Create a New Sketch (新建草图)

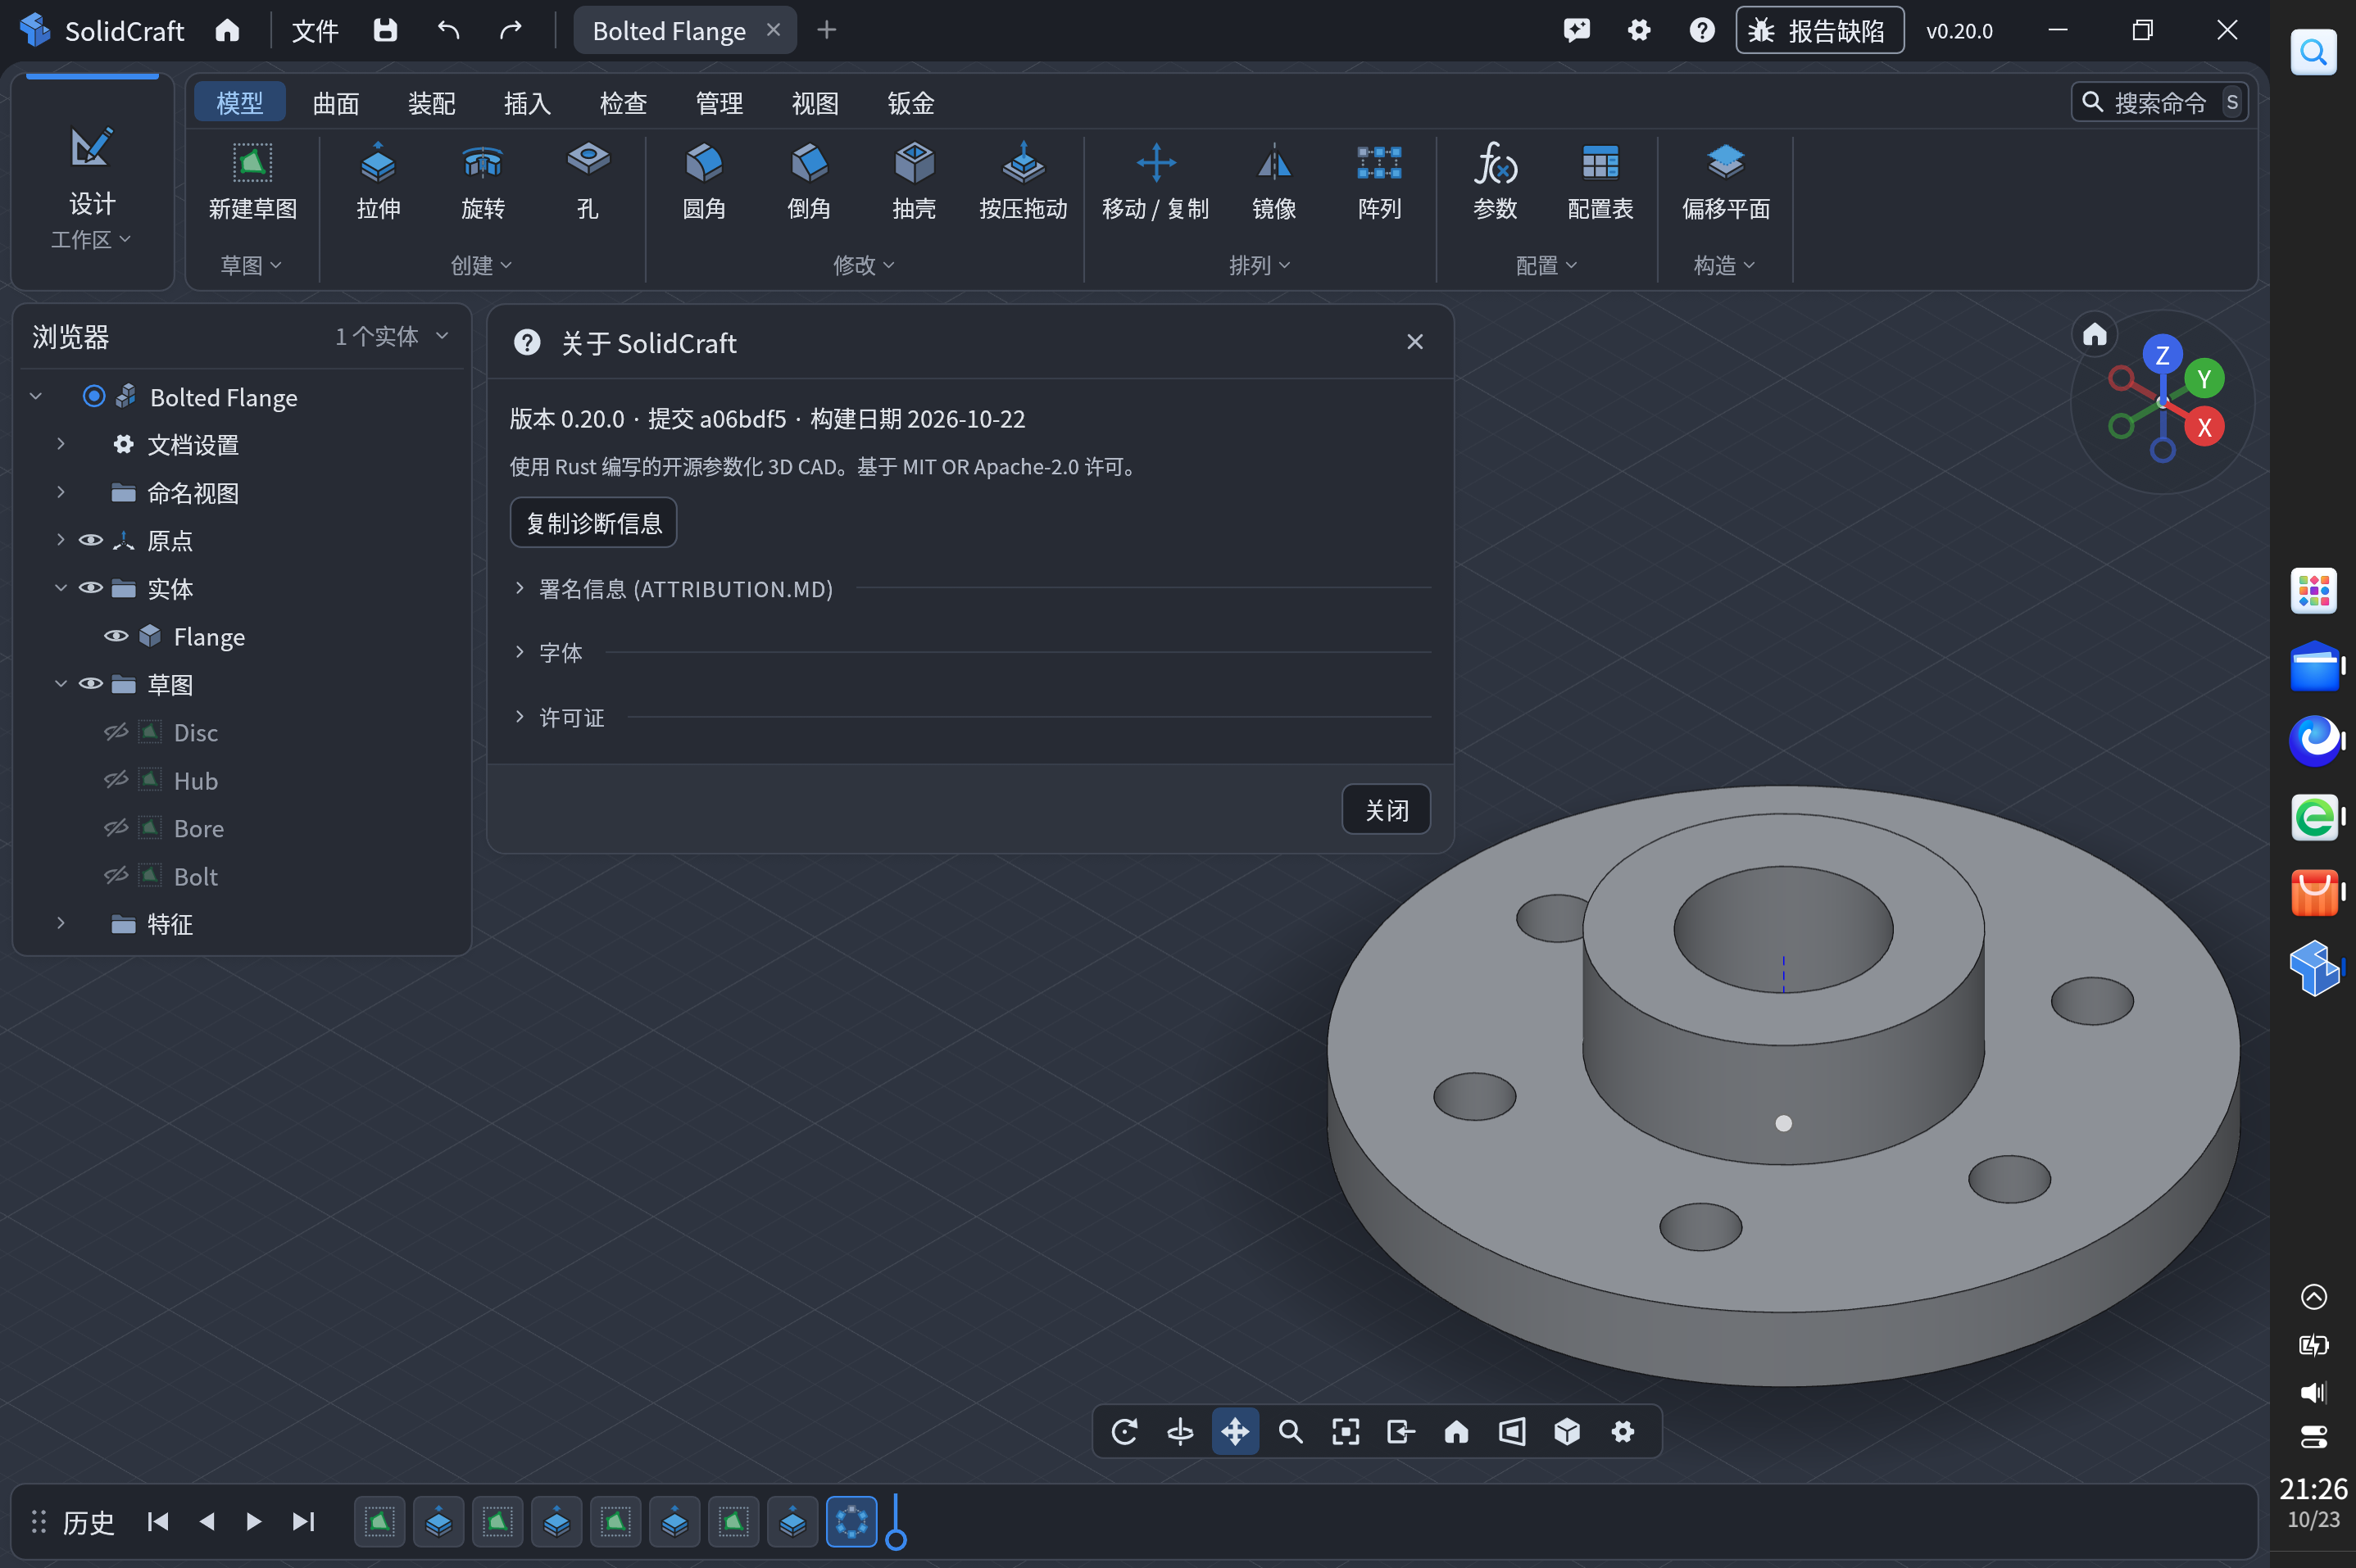[252, 182]
